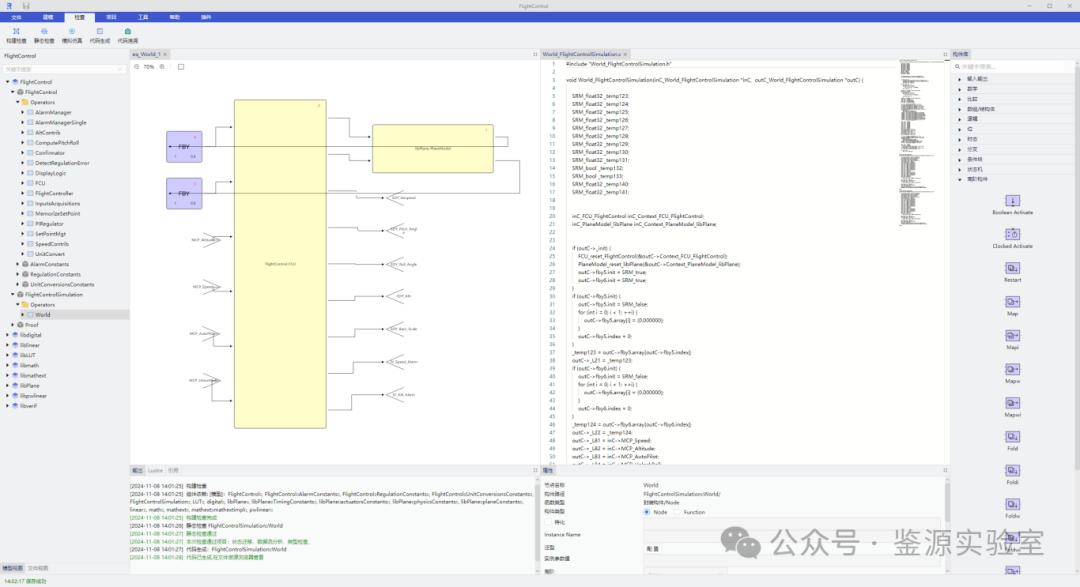Run the 静态检查 static check tool
The width and height of the screenshot is (1080, 587).
click(x=44, y=35)
